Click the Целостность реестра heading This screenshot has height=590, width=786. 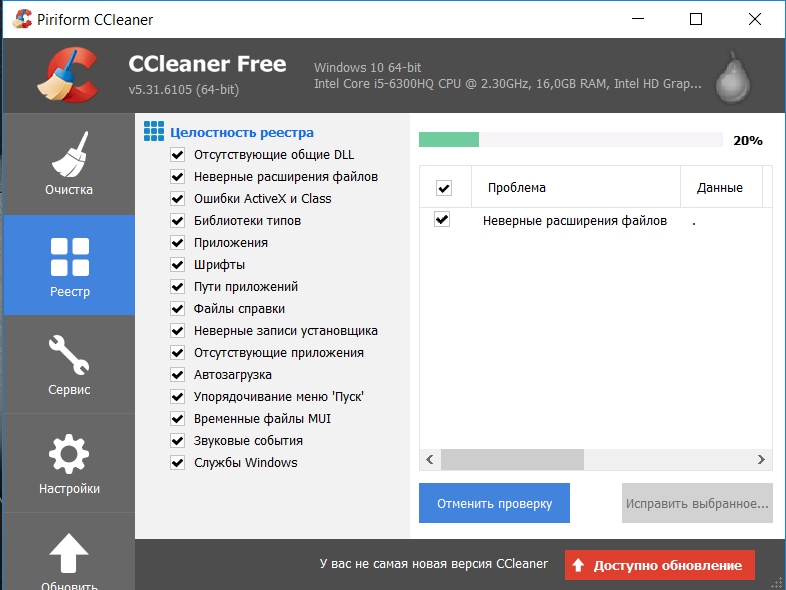(x=242, y=132)
